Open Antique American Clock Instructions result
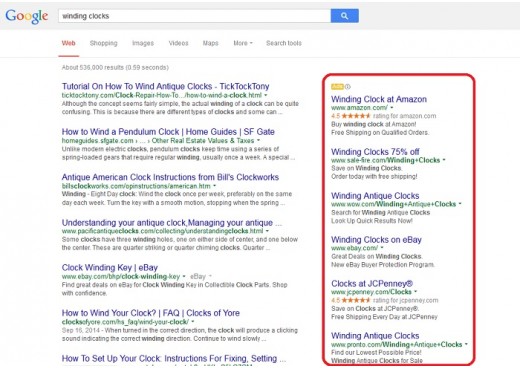This screenshot has width=520, height=368. tap(170, 177)
